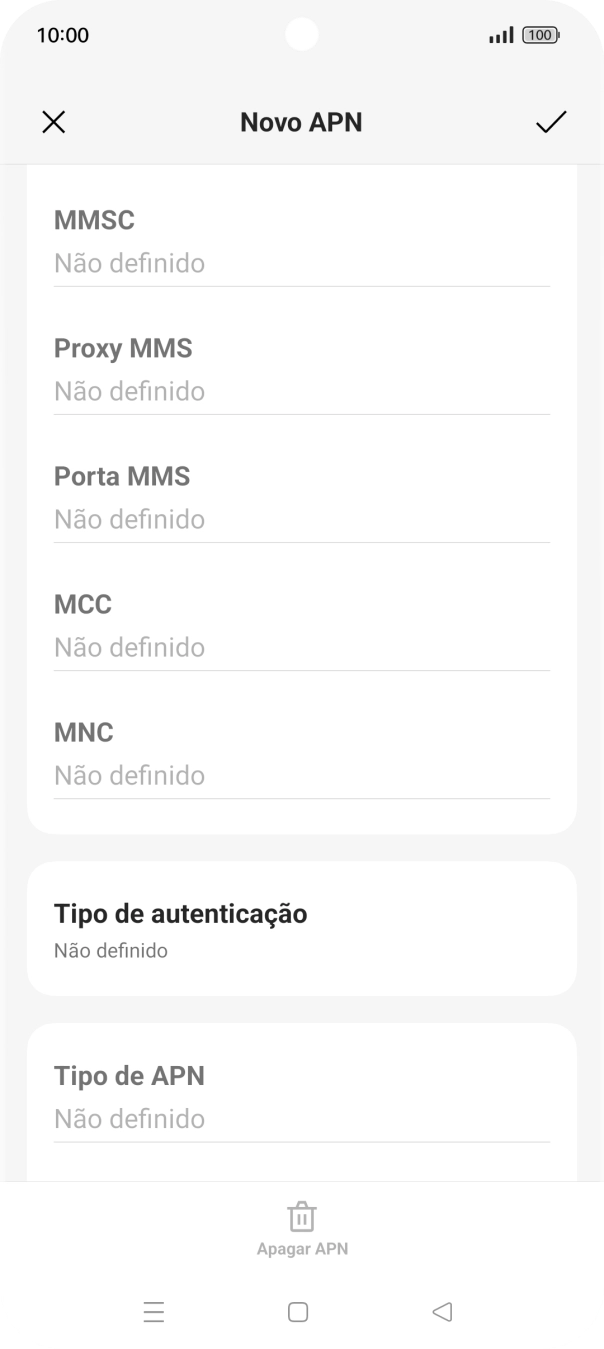Tap the battery indicator in status bar
Viewport: 604px width, 1349px height.
click(x=540, y=35)
